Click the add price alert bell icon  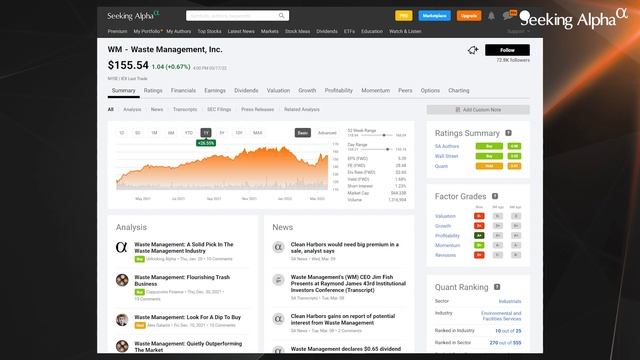point(473,50)
